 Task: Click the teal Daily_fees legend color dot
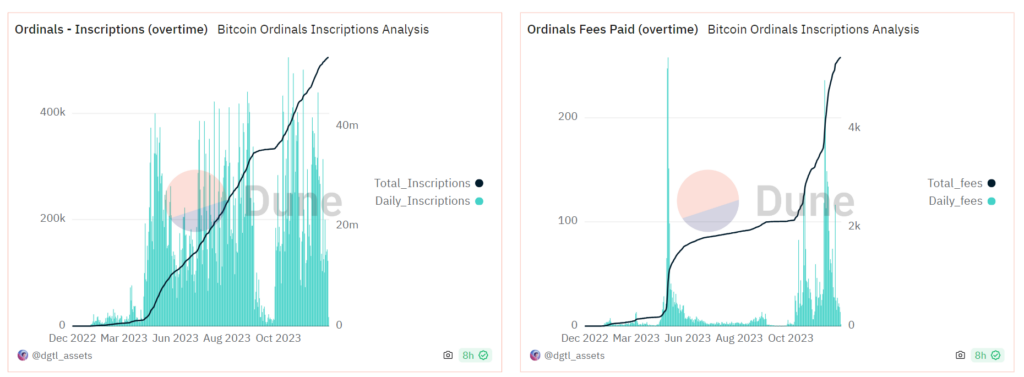991,201
